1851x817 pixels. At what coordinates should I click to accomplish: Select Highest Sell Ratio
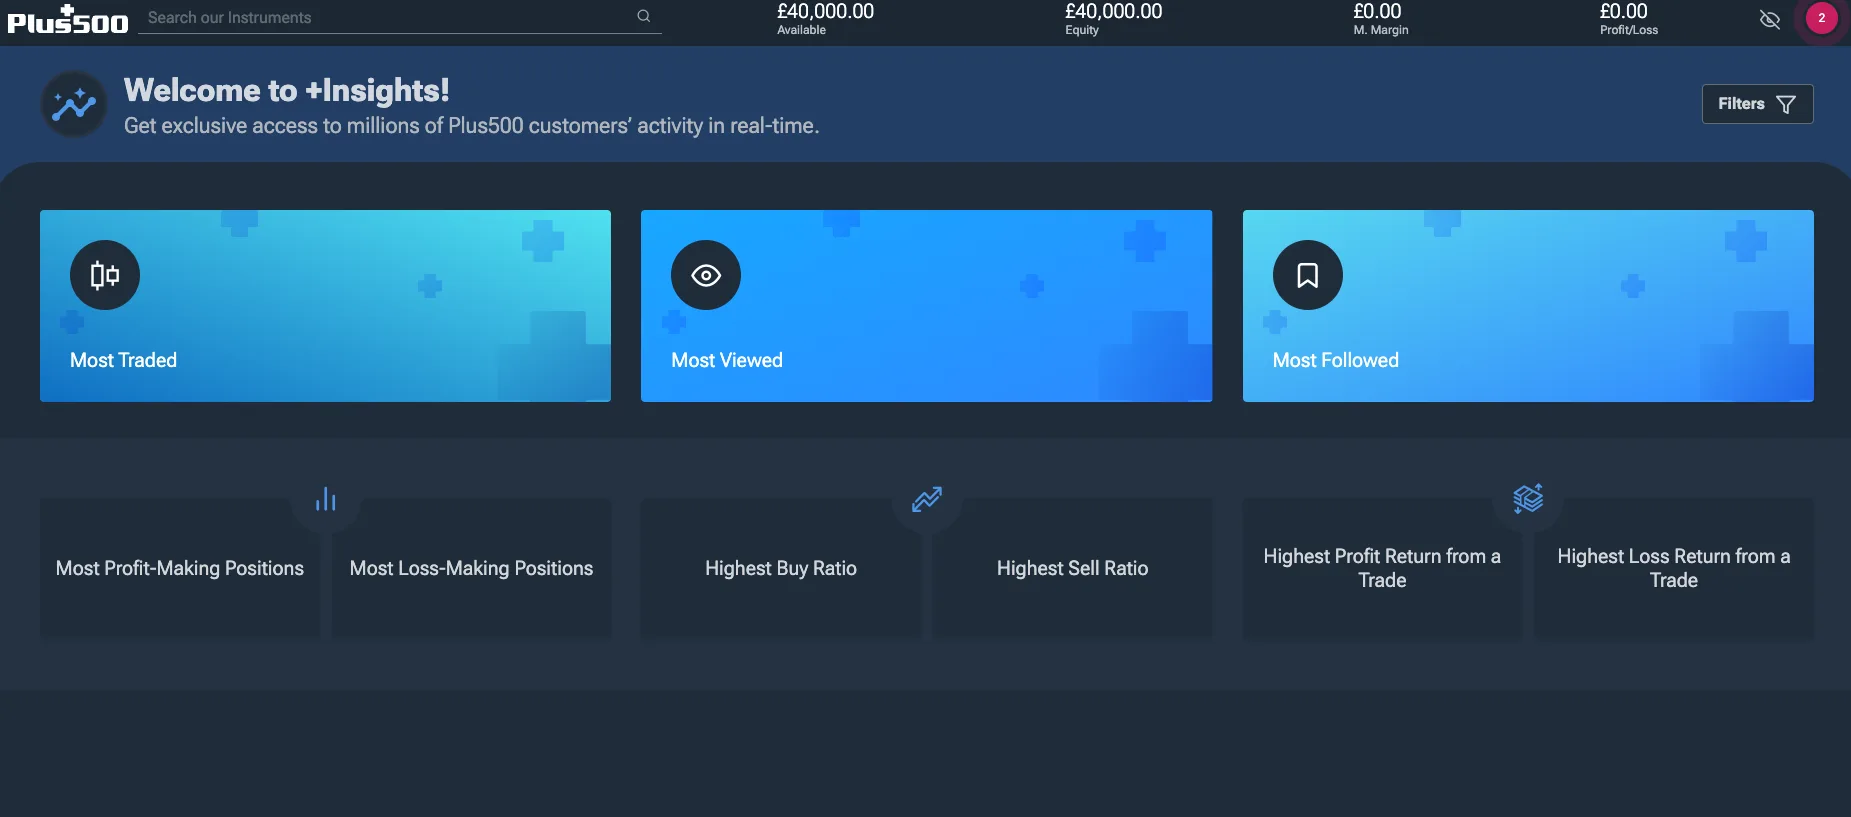(1072, 568)
